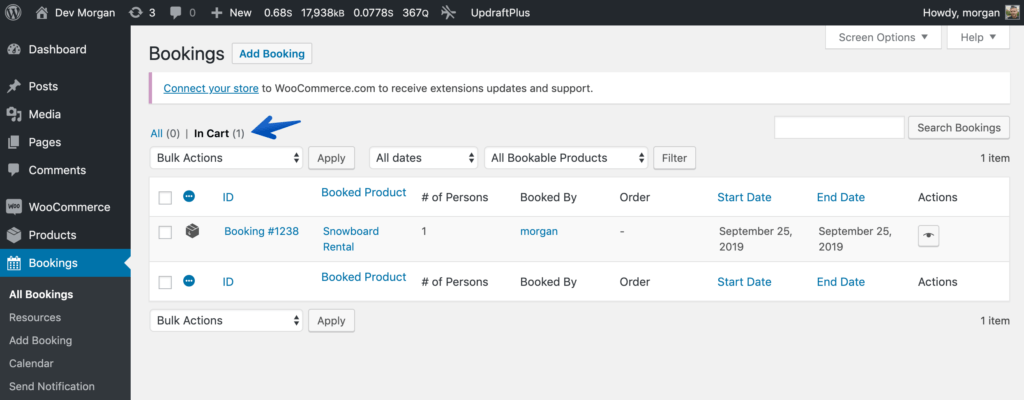Image resolution: width=1024 pixels, height=400 pixels.
Task: Click the in-cart status icon for Booking #1238
Action: click(191, 231)
